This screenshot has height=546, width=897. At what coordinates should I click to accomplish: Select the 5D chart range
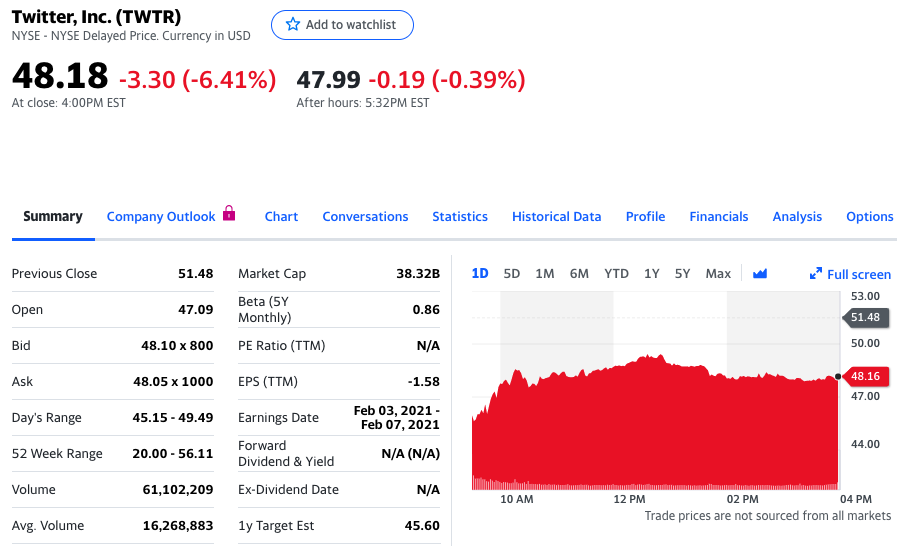[x=512, y=274]
